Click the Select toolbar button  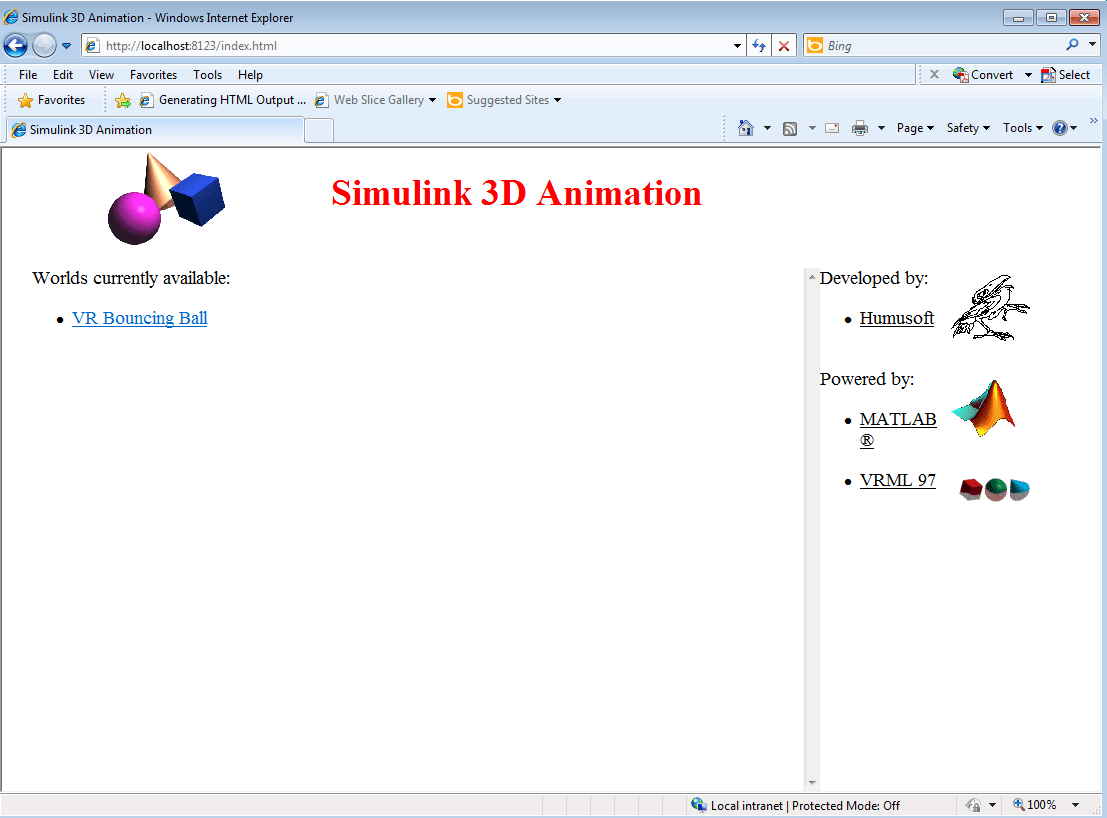pyautogui.click(x=1065, y=75)
